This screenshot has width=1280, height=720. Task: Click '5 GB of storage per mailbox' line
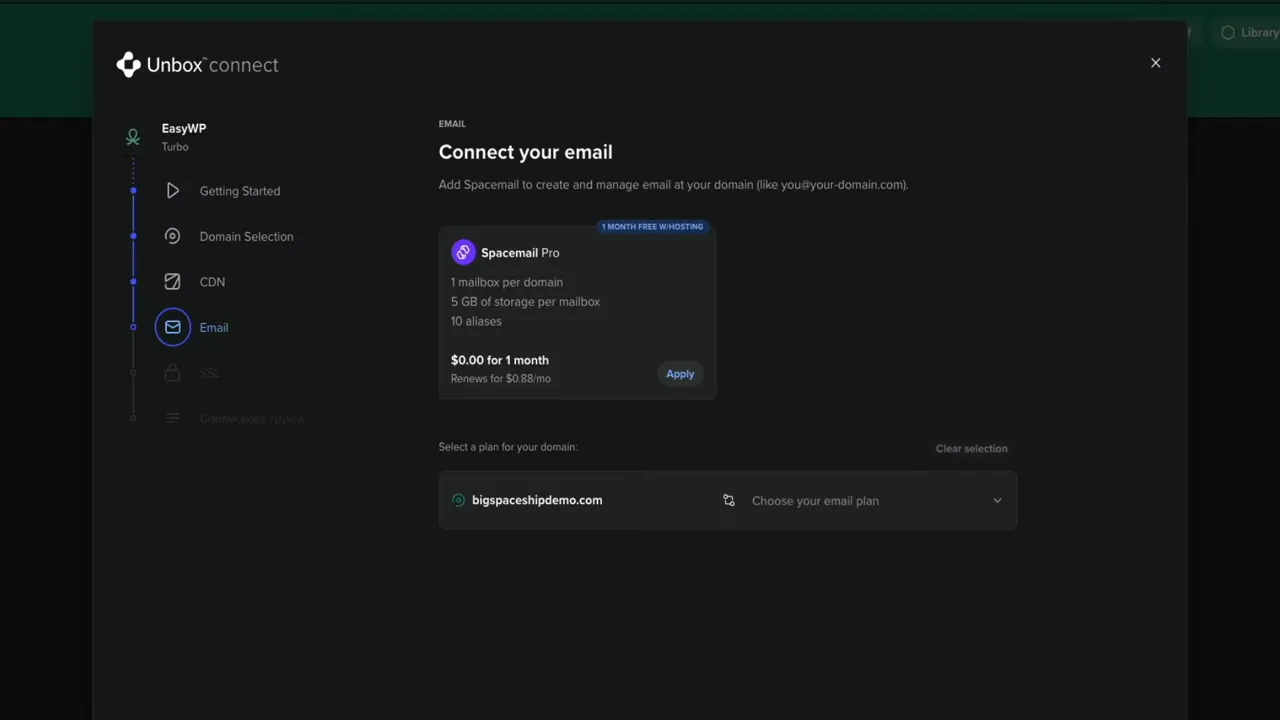coord(525,302)
